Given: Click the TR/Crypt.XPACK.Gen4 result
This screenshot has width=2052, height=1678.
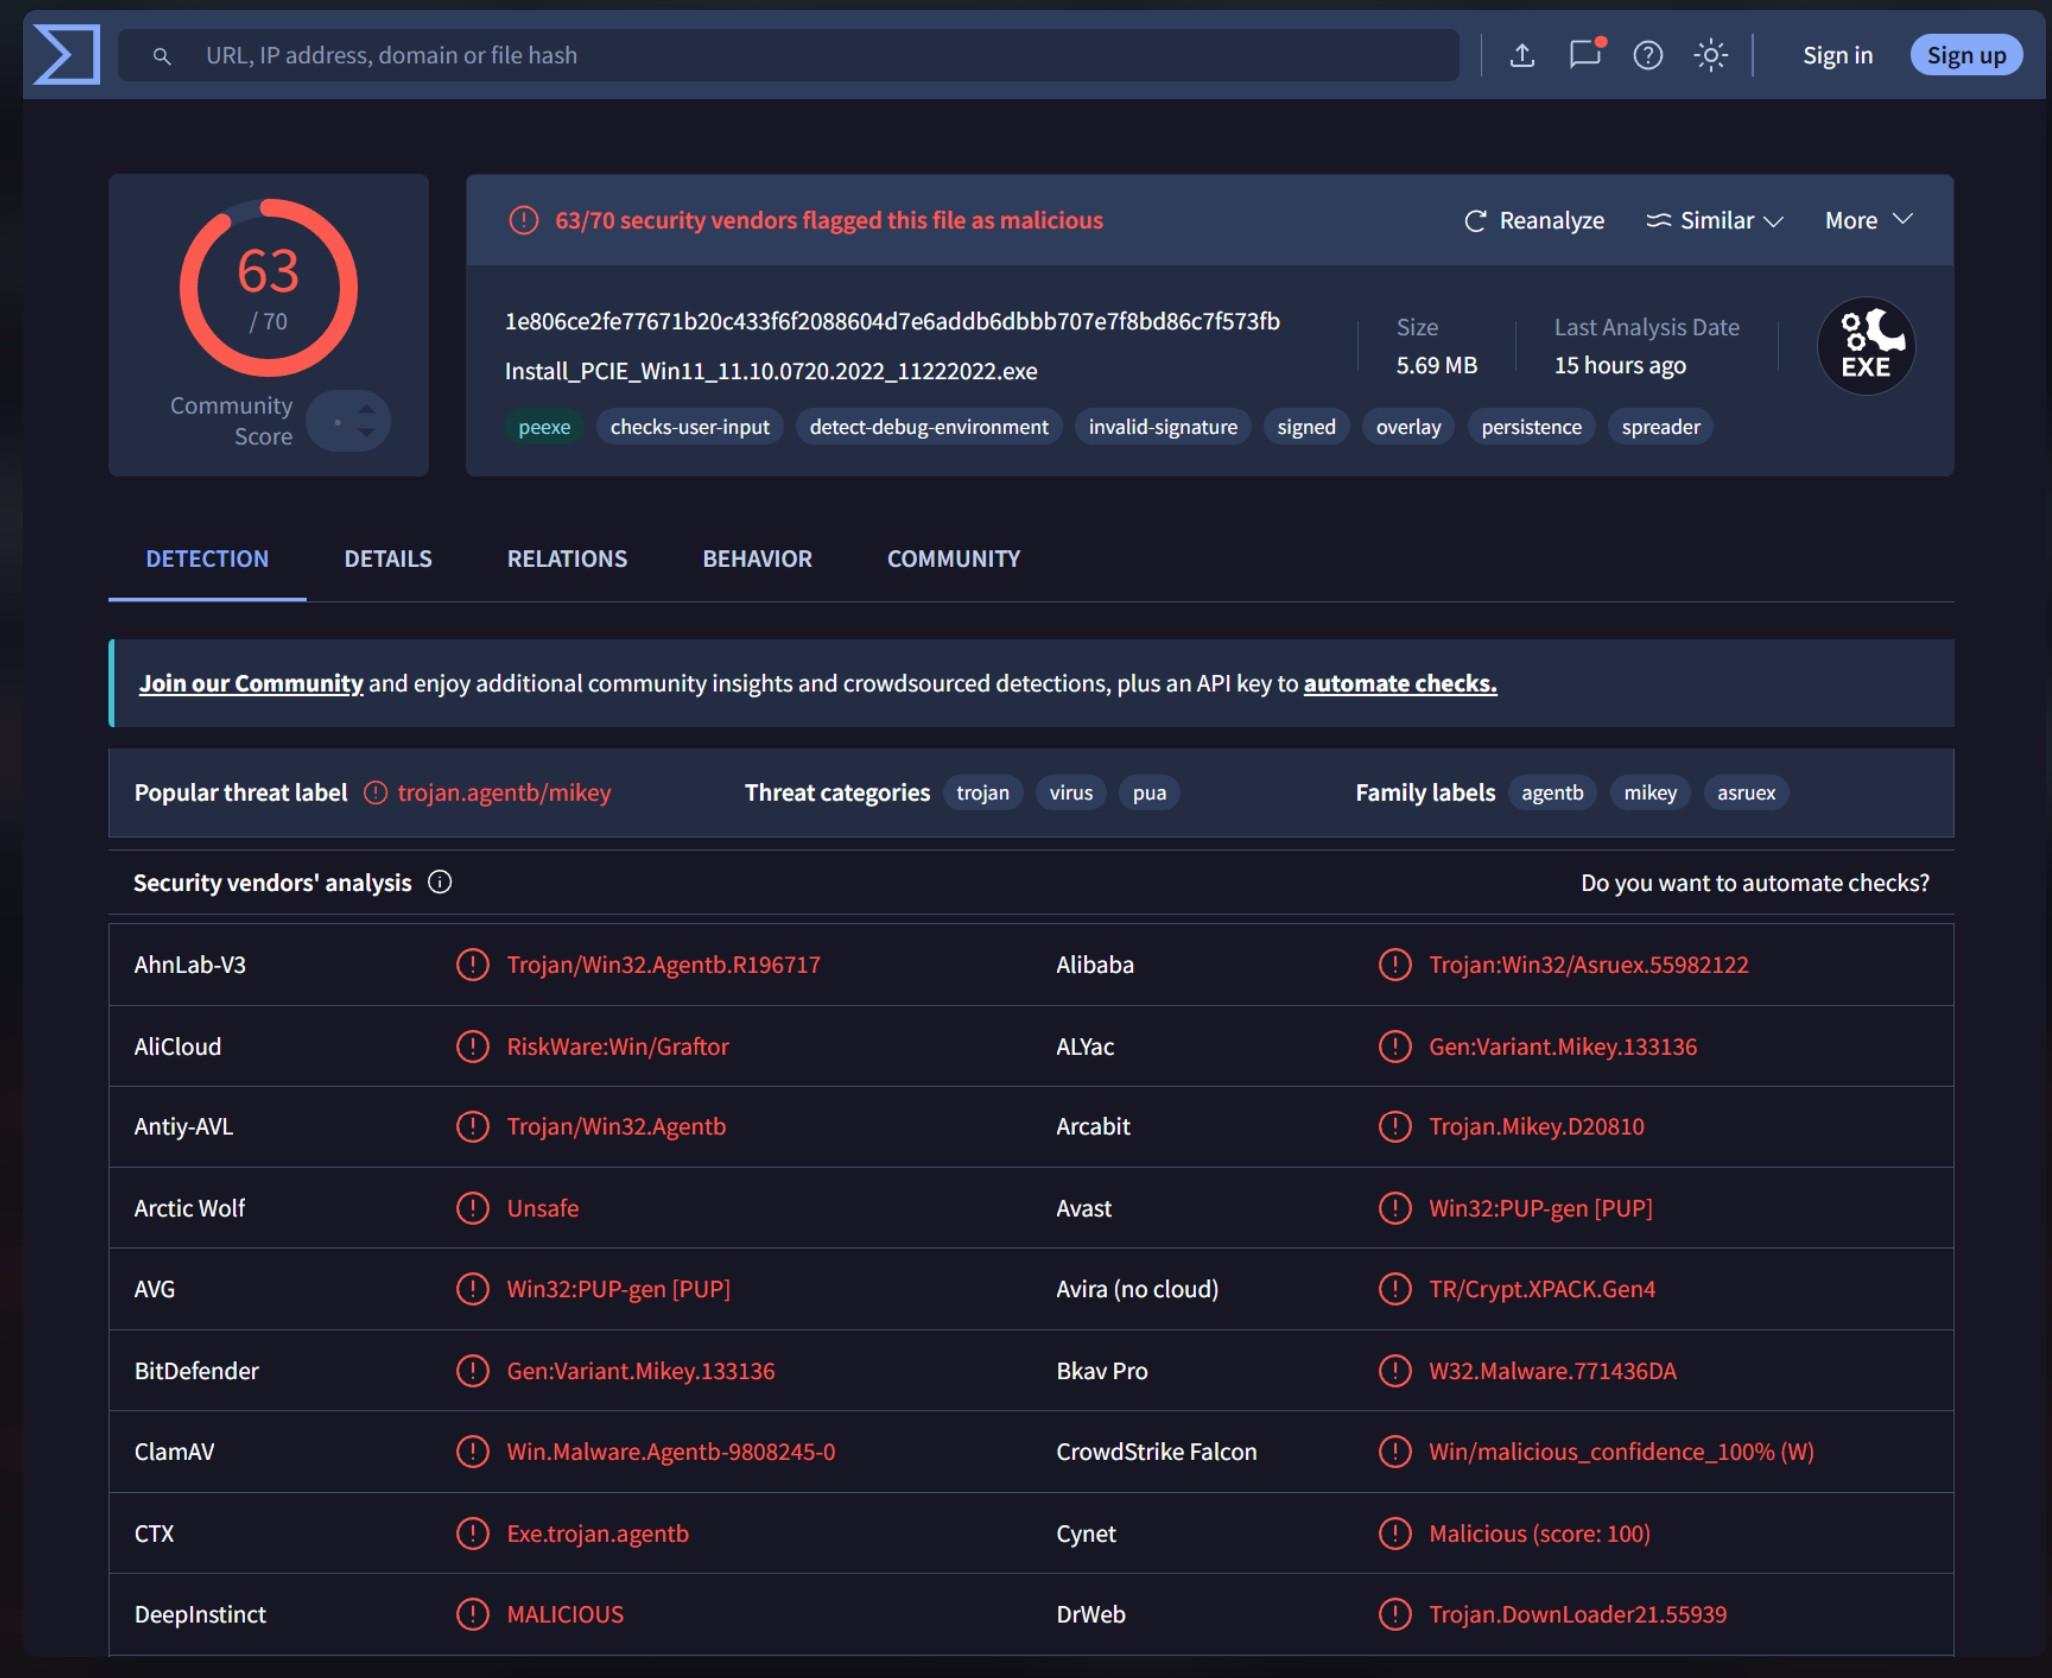Looking at the screenshot, I should [1541, 1289].
